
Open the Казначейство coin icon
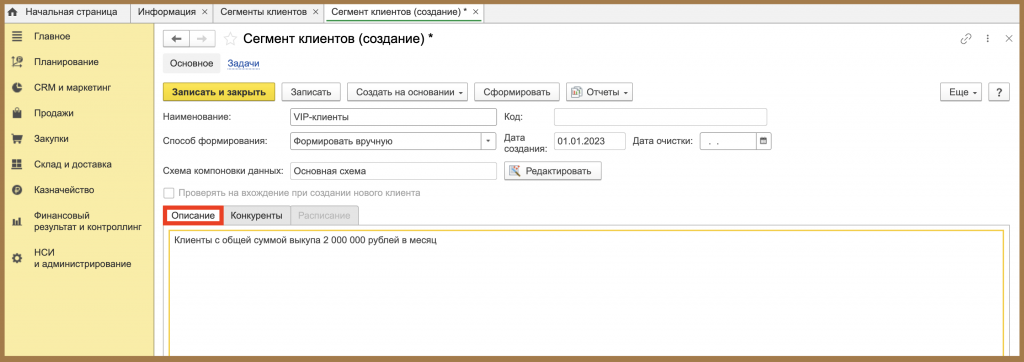pyautogui.click(x=17, y=190)
